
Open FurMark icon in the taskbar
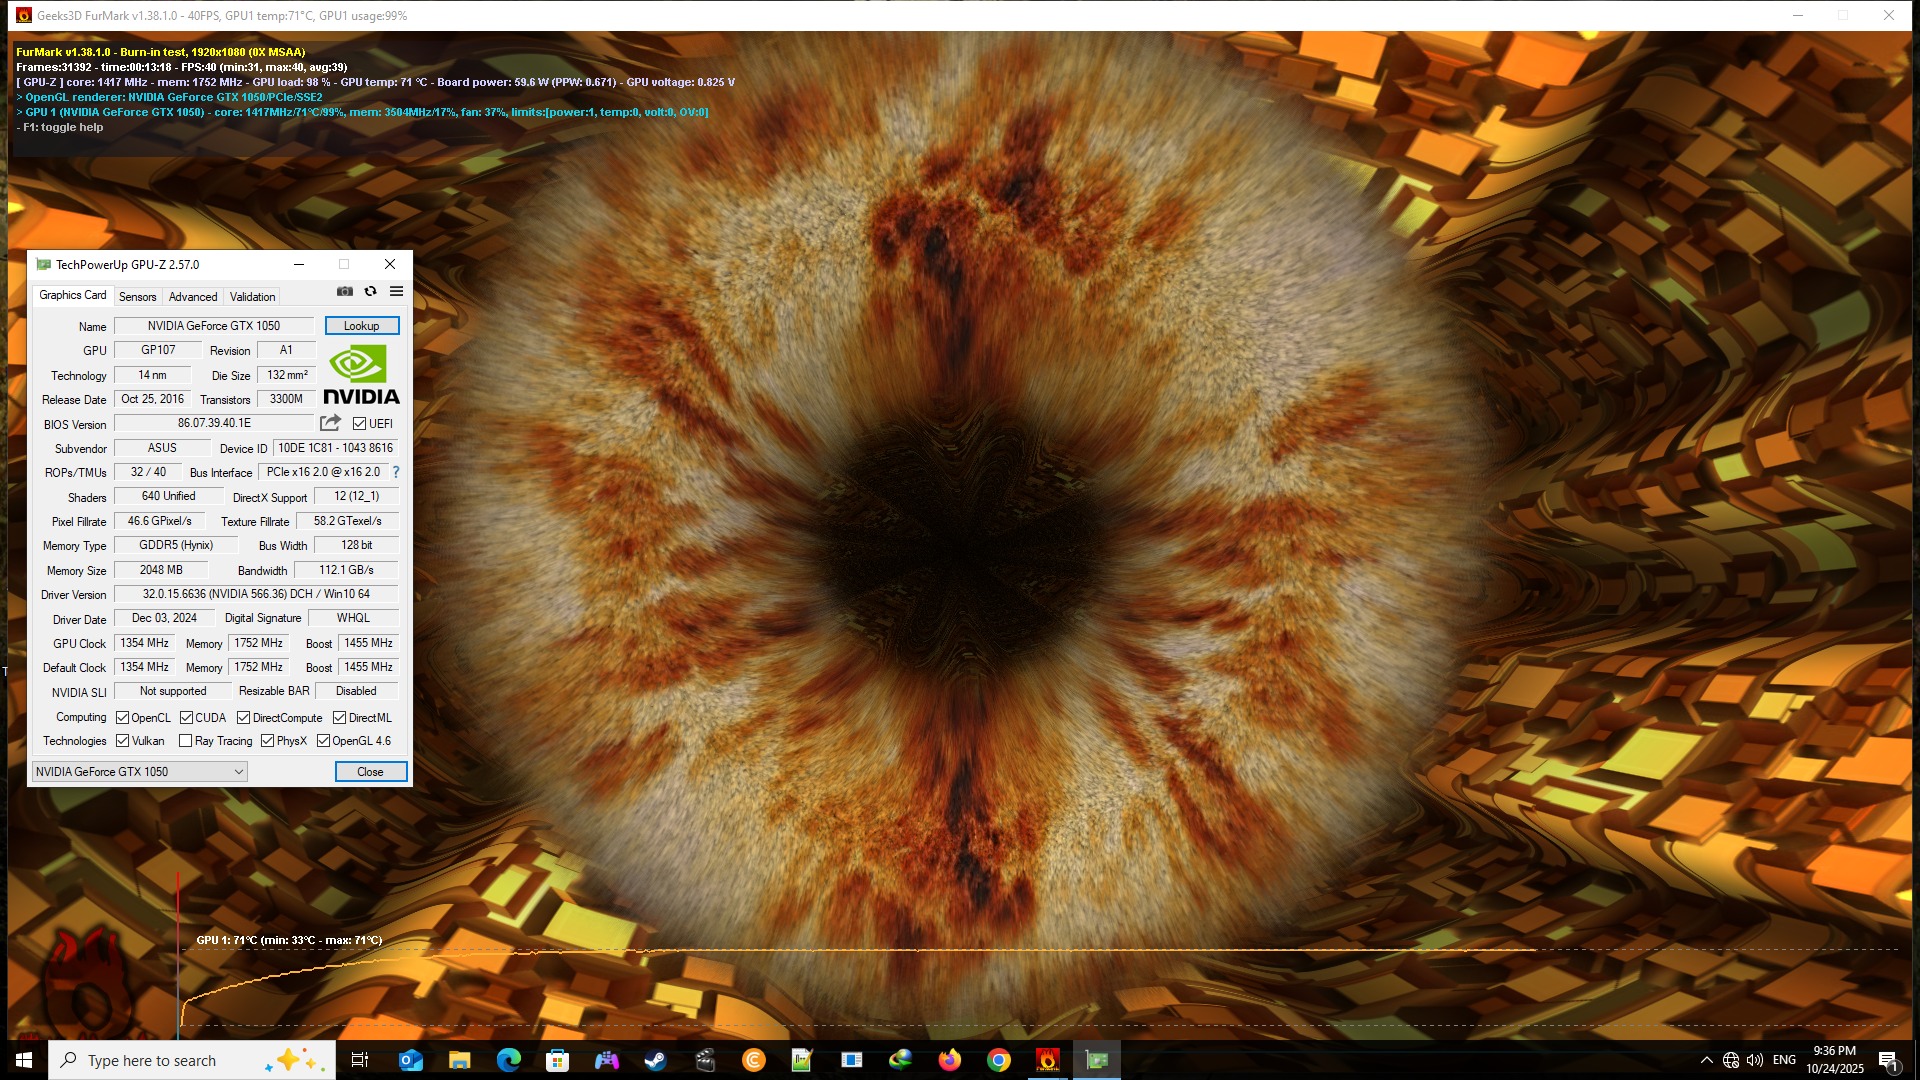pyautogui.click(x=1047, y=1060)
